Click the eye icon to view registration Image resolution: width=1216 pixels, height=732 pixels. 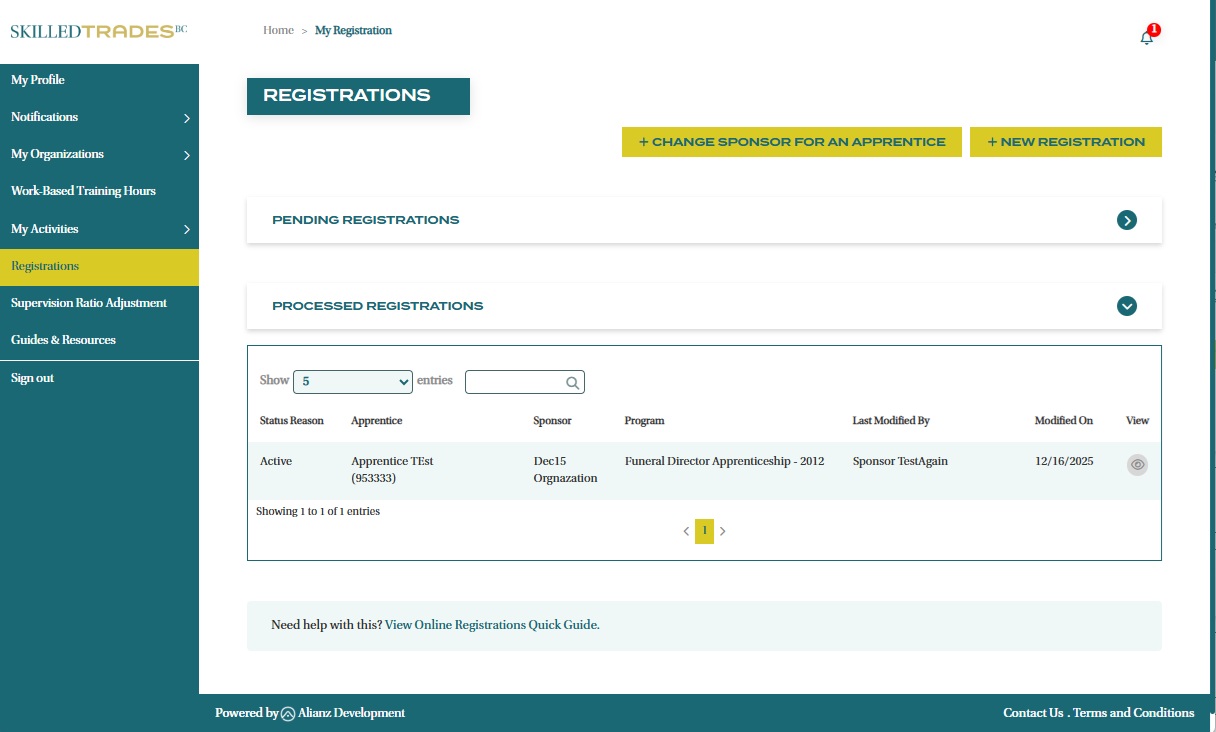[1137, 464]
